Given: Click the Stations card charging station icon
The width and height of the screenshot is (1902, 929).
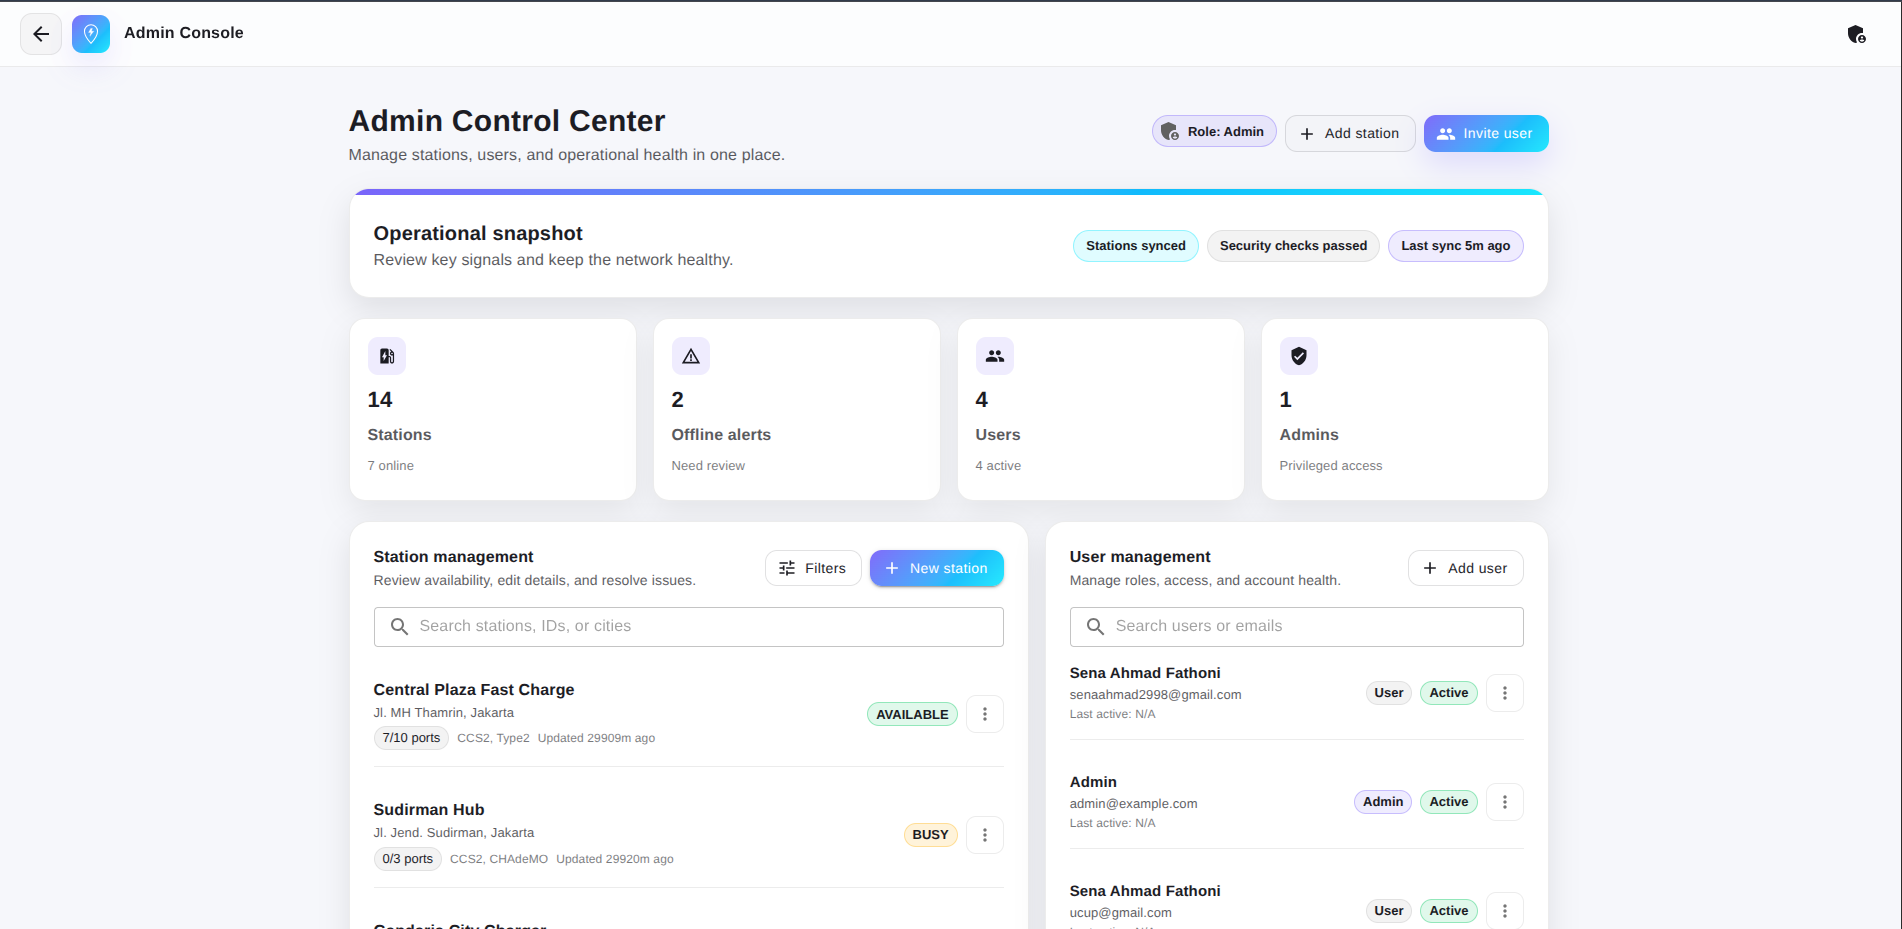Looking at the screenshot, I should (x=387, y=356).
